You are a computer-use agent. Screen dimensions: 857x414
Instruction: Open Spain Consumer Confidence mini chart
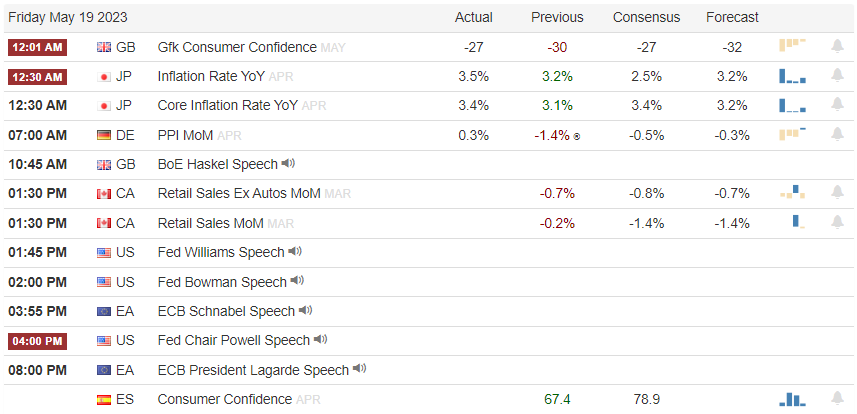point(793,400)
